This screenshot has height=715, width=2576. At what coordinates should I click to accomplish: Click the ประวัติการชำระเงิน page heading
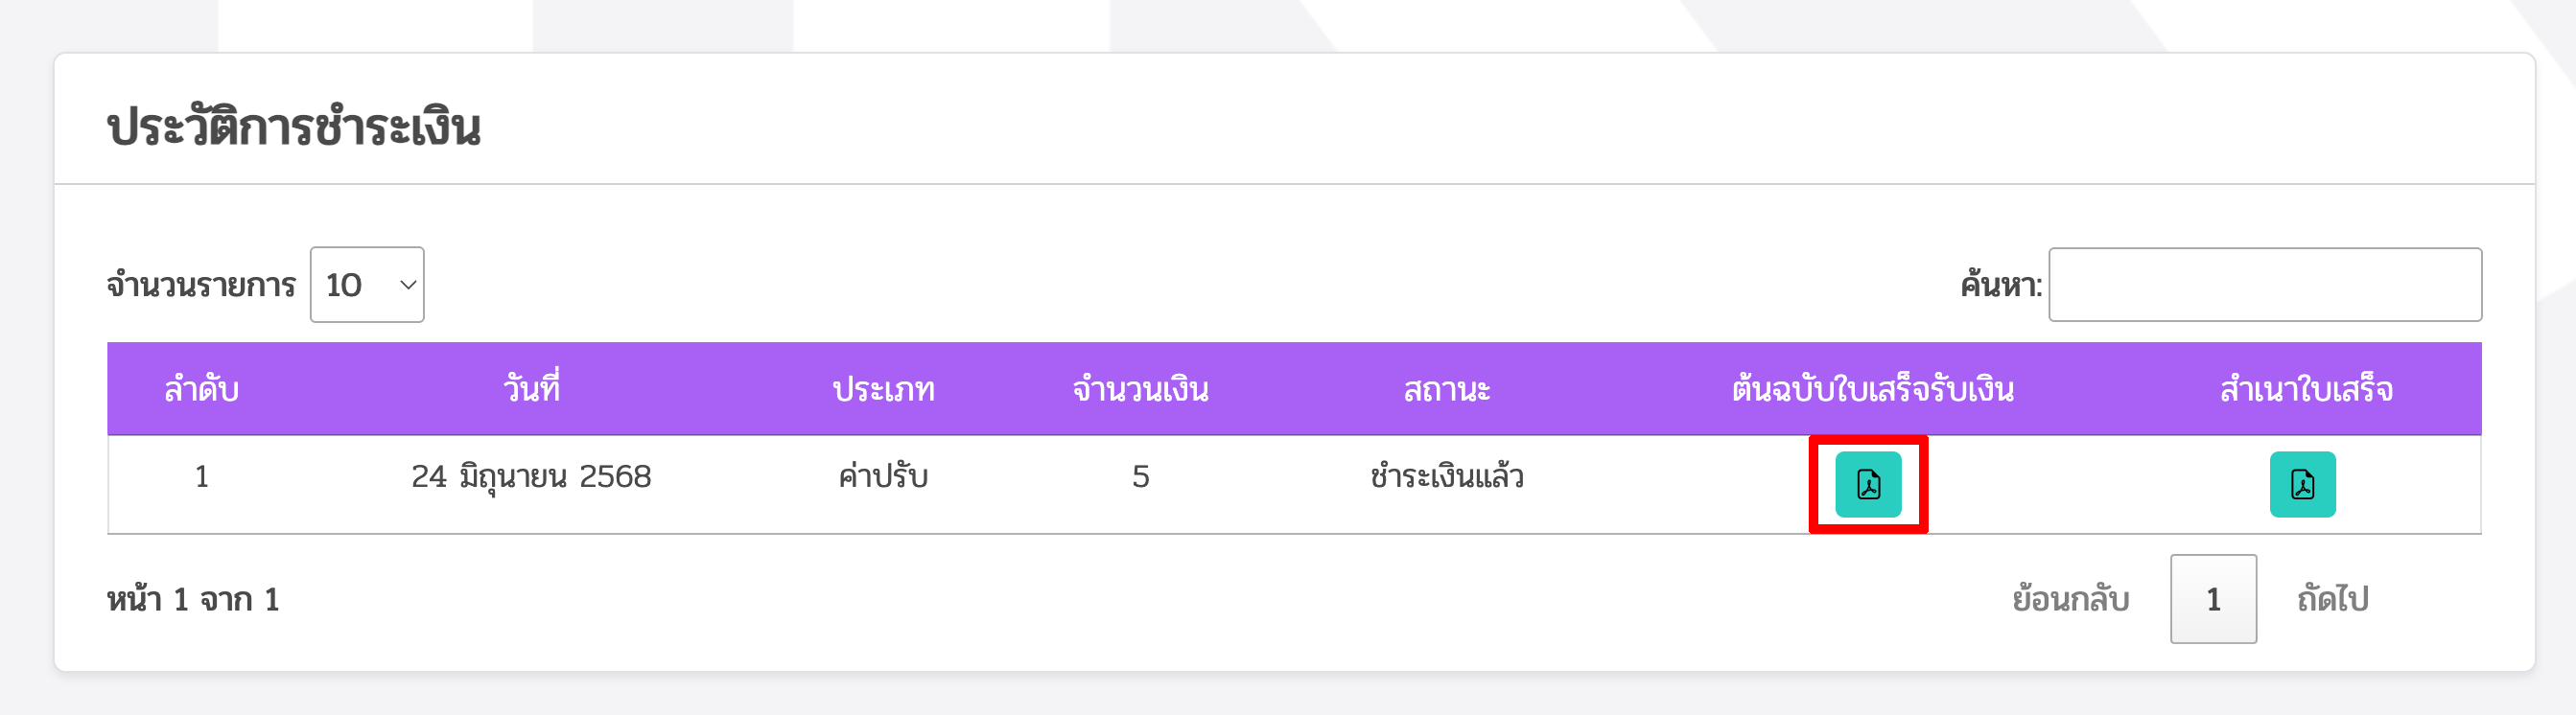[294, 127]
